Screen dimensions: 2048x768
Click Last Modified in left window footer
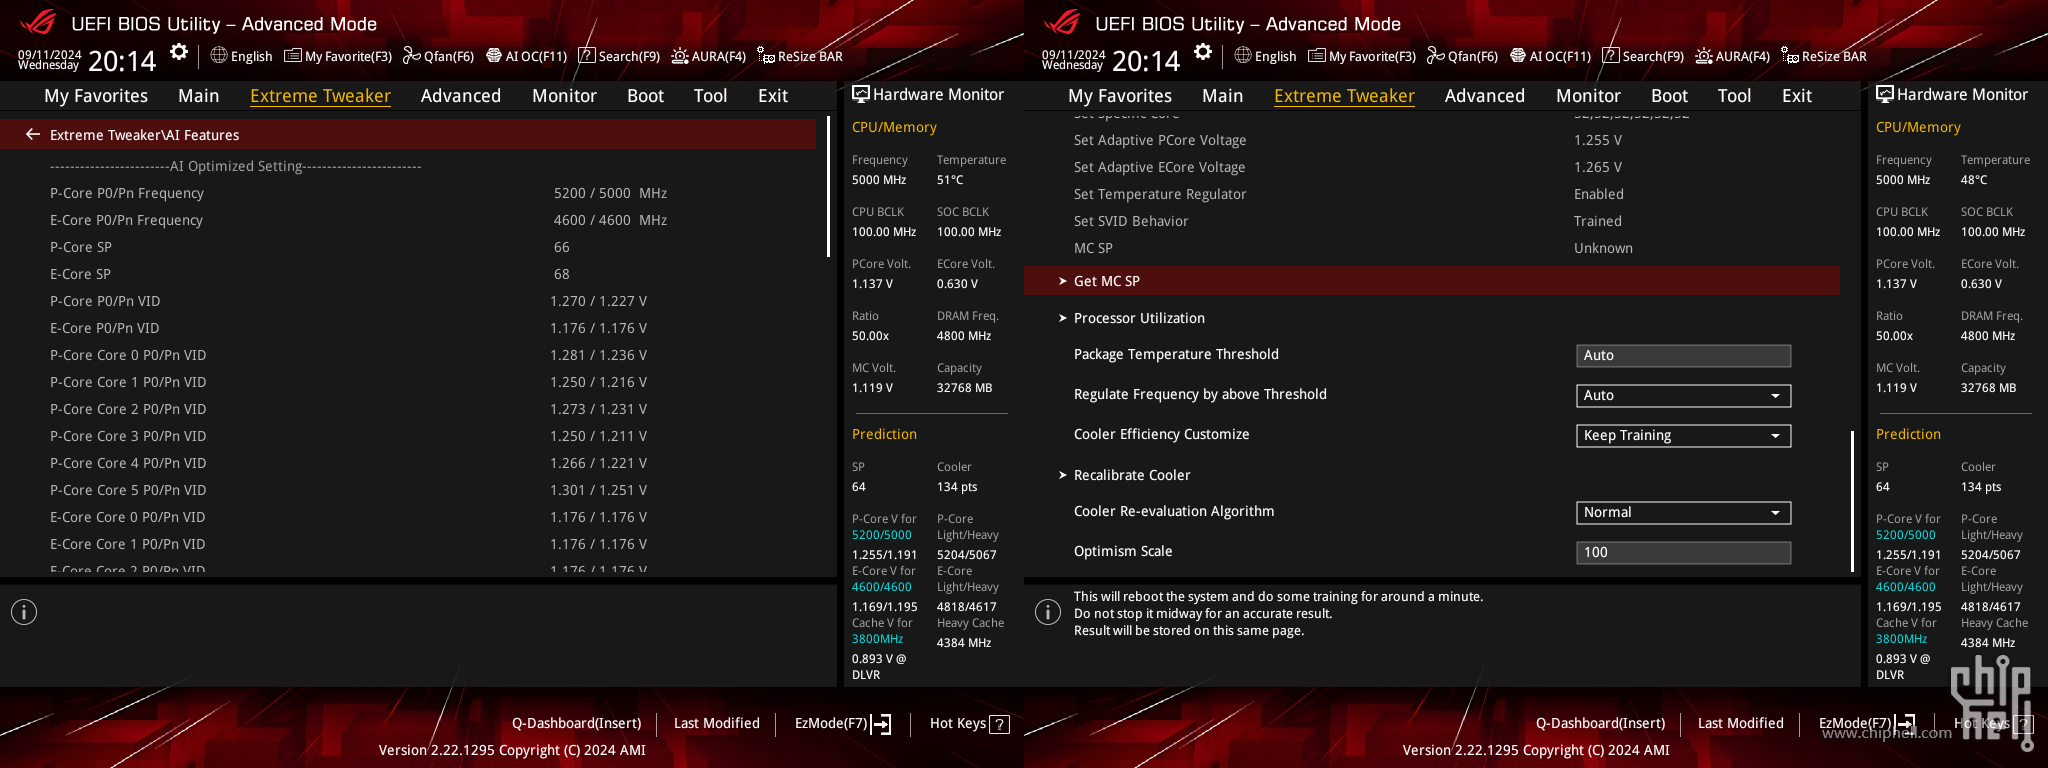(x=717, y=723)
